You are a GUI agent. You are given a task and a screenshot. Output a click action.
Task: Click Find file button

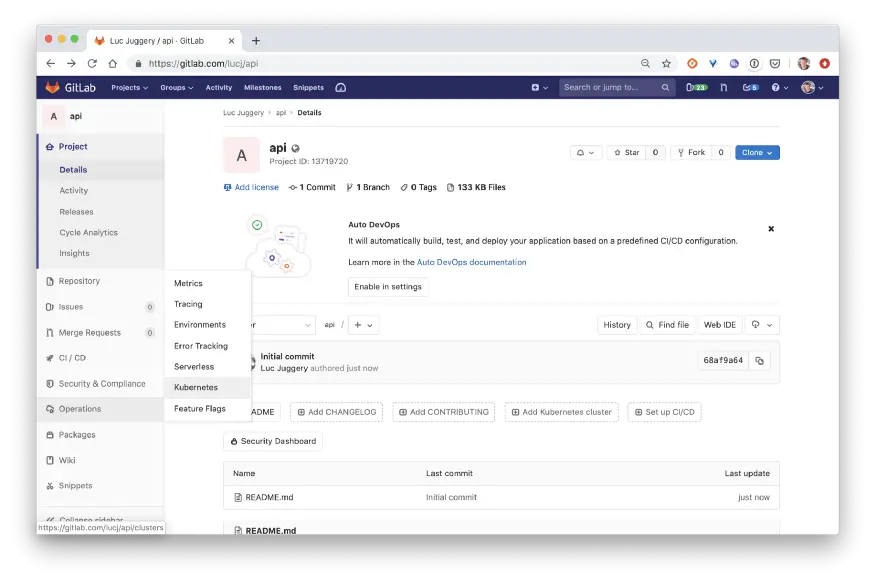667,325
